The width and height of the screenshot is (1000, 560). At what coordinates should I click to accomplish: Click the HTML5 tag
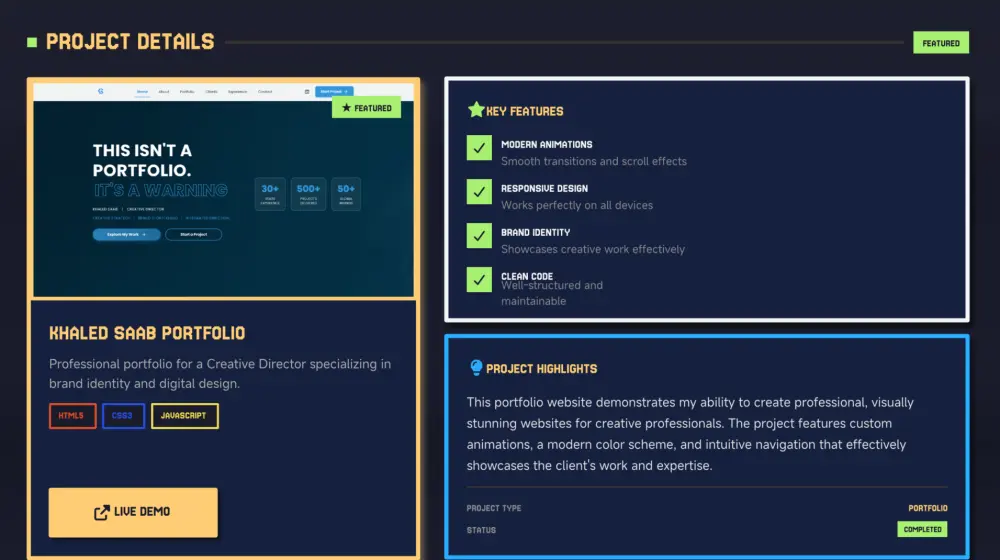72,416
